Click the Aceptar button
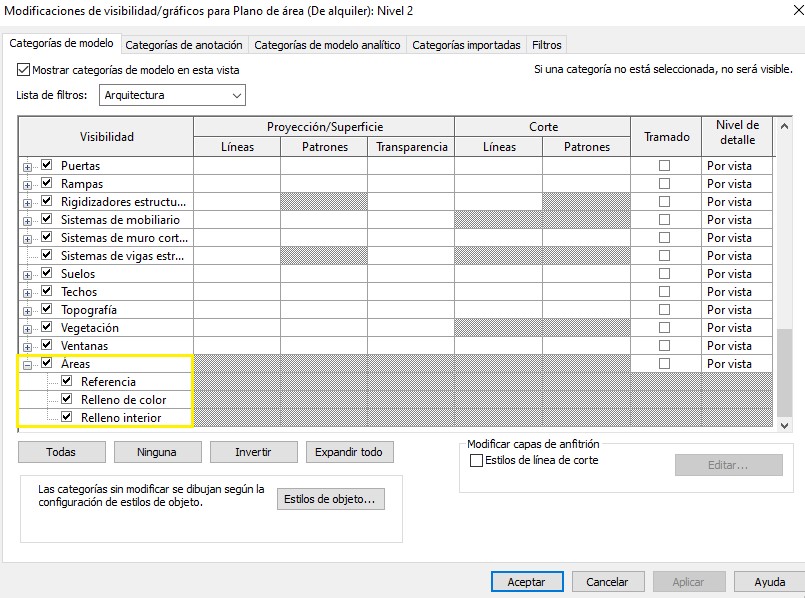 pyautogui.click(x=526, y=582)
